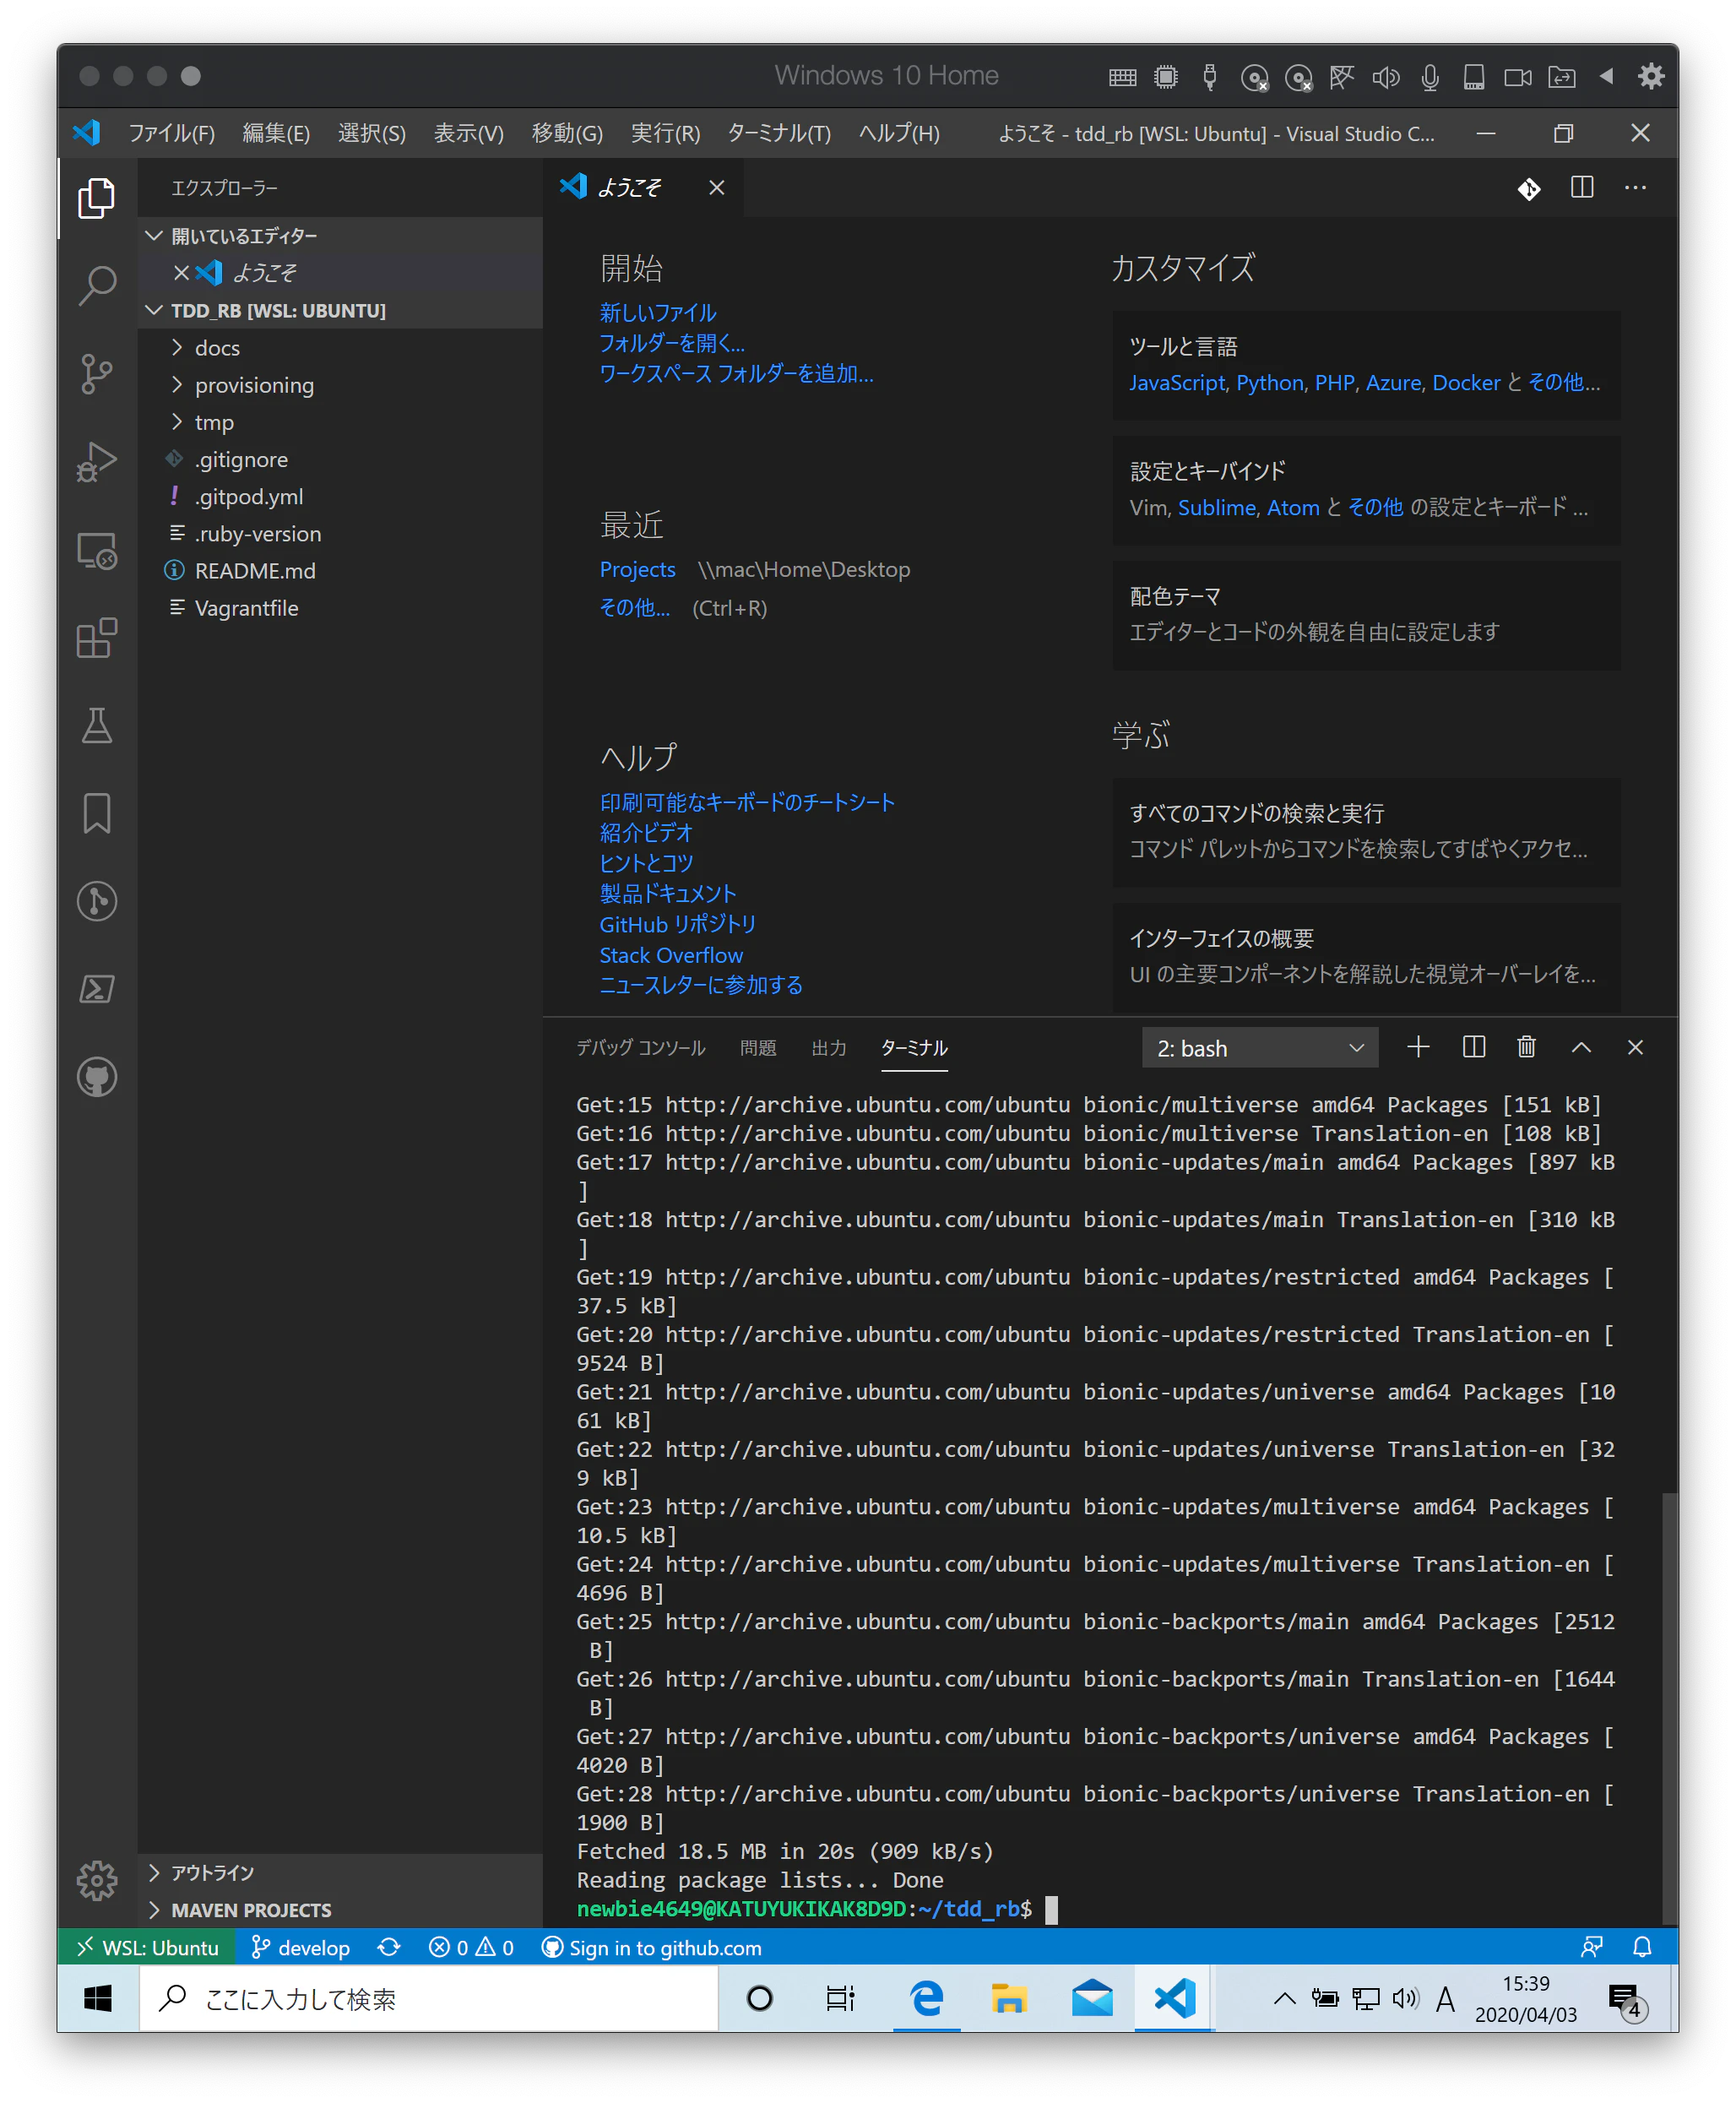Open the Stack Overflow help link

(671, 955)
